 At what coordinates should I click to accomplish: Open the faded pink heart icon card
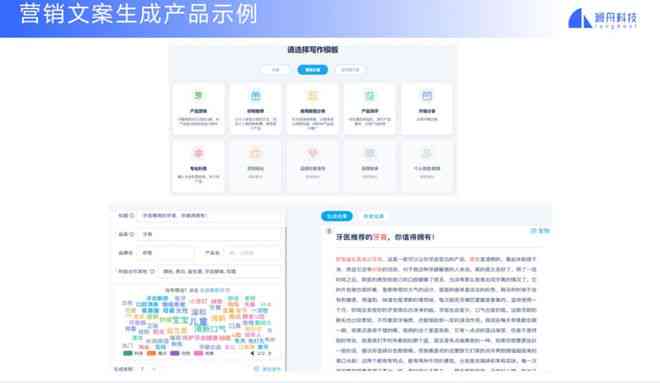(x=312, y=166)
